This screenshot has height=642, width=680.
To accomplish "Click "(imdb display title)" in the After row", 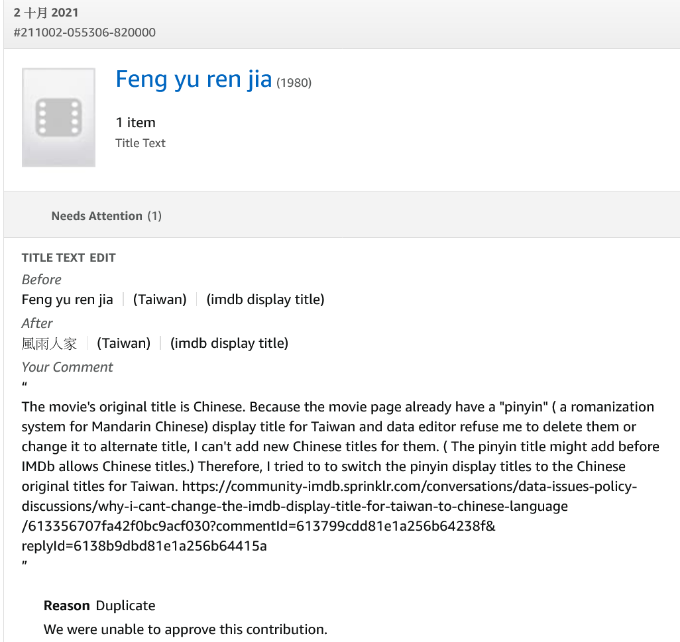I will 229,343.
